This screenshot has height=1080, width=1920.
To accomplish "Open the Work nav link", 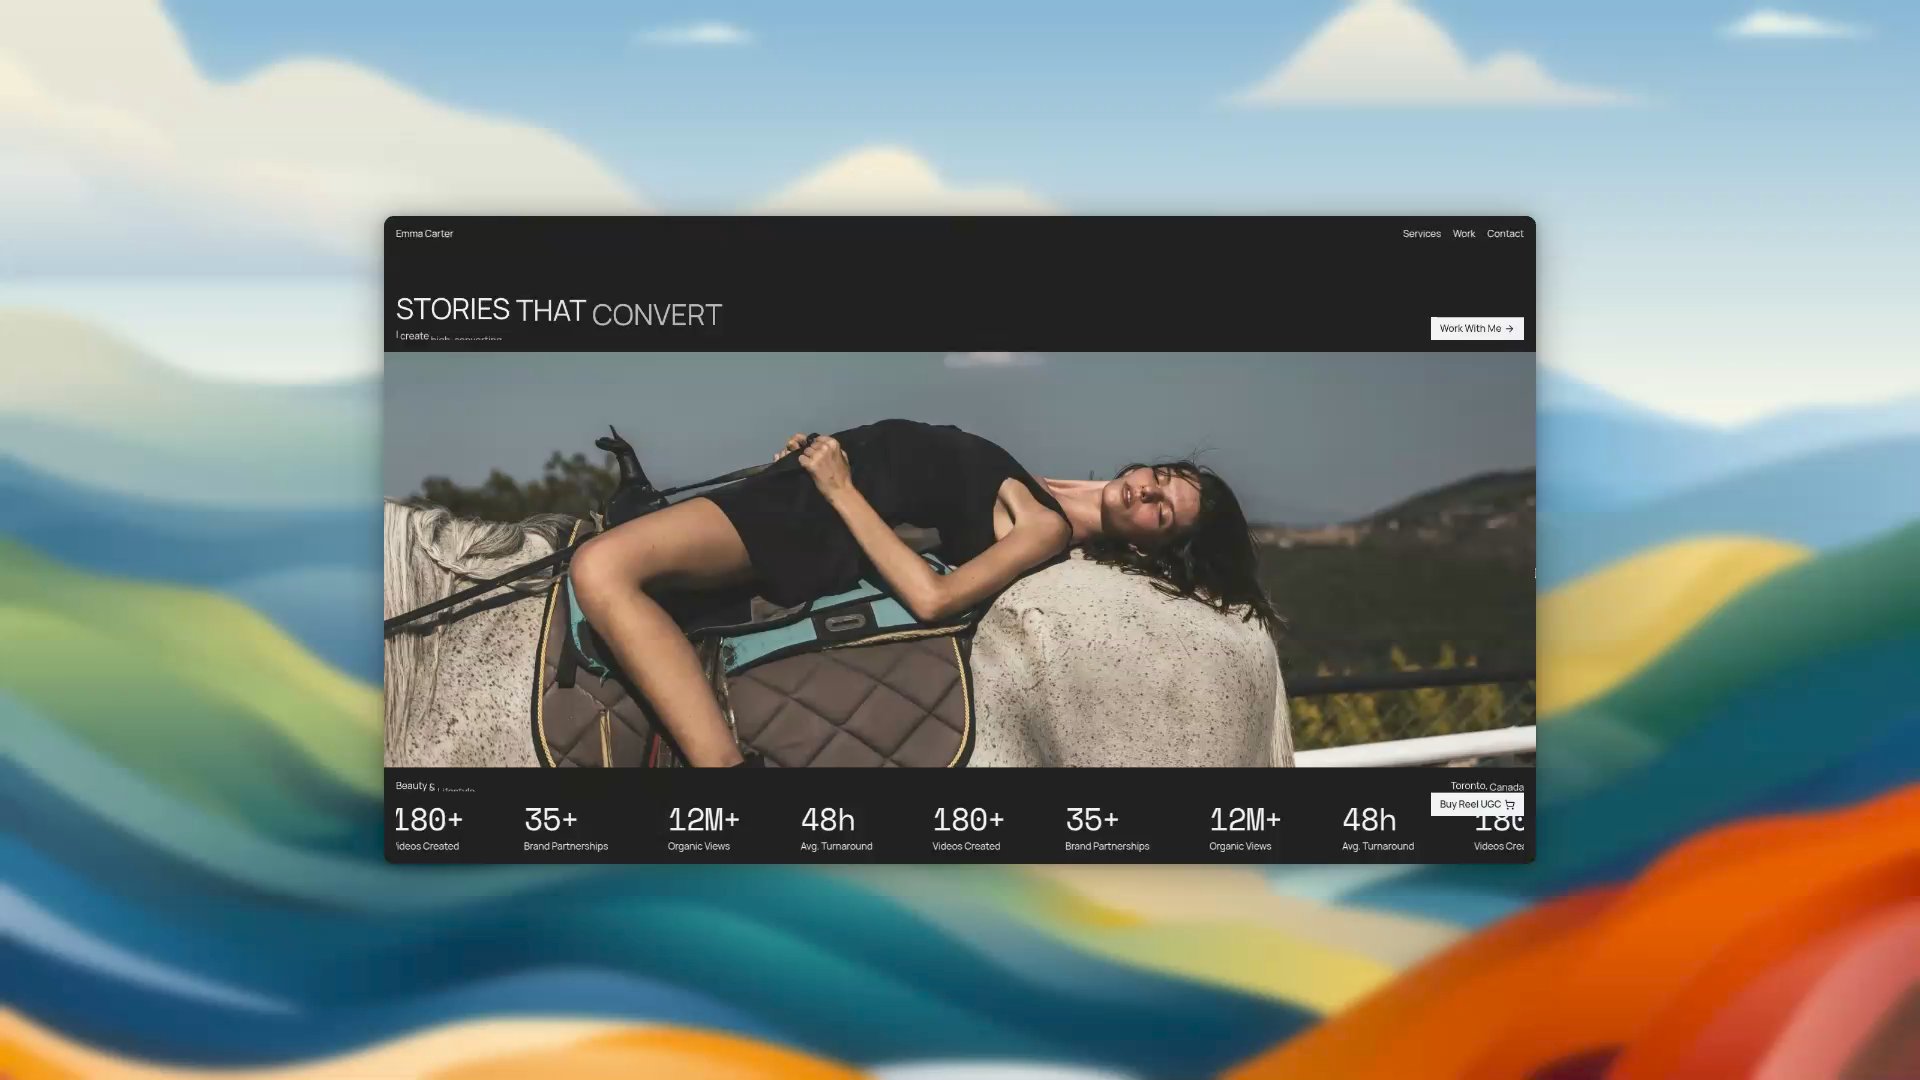I will [1464, 234].
